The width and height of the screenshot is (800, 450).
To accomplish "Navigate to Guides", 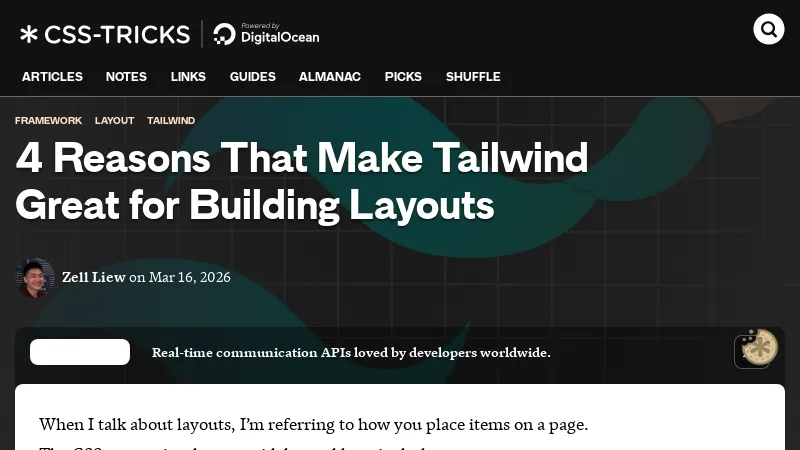I will 252,77.
